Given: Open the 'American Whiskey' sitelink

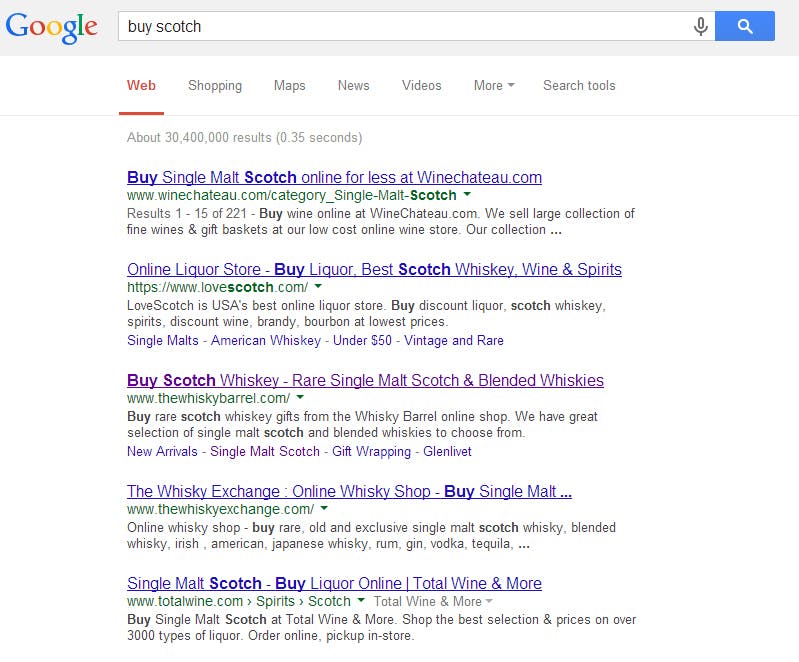Looking at the screenshot, I should [x=265, y=340].
